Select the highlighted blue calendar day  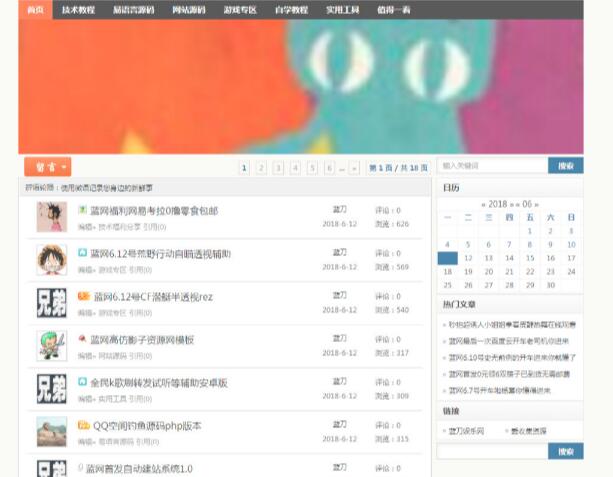coord(448,258)
